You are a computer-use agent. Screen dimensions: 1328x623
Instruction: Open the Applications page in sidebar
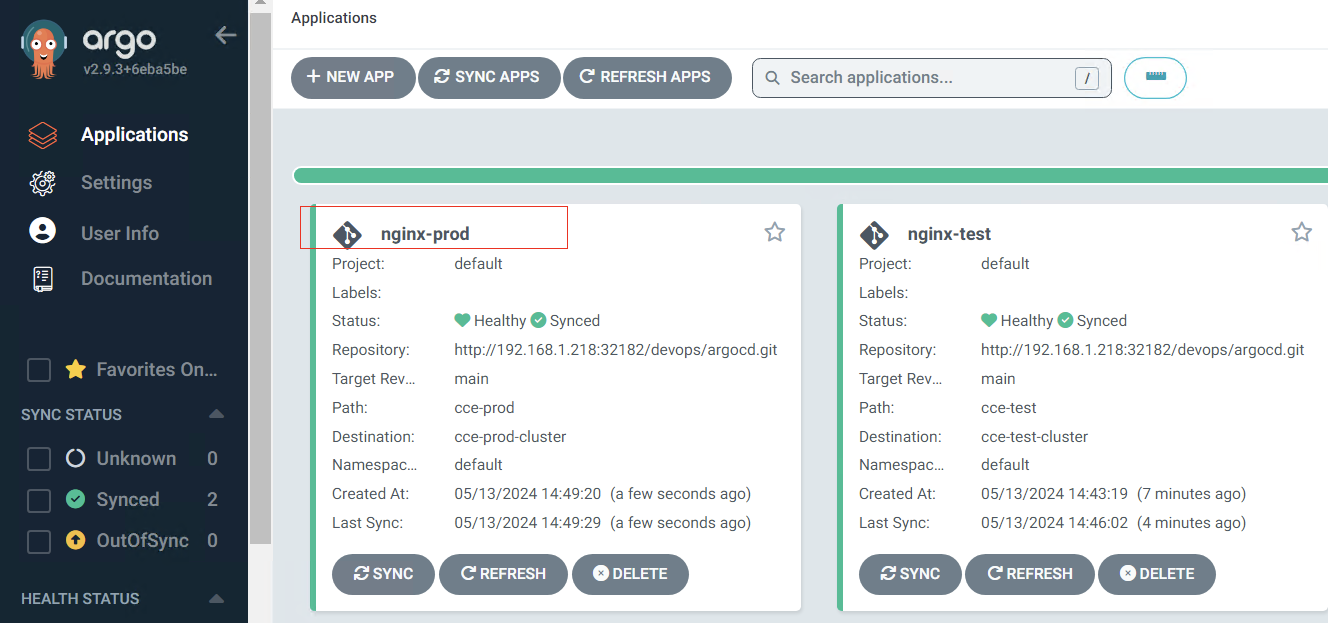tap(134, 135)
